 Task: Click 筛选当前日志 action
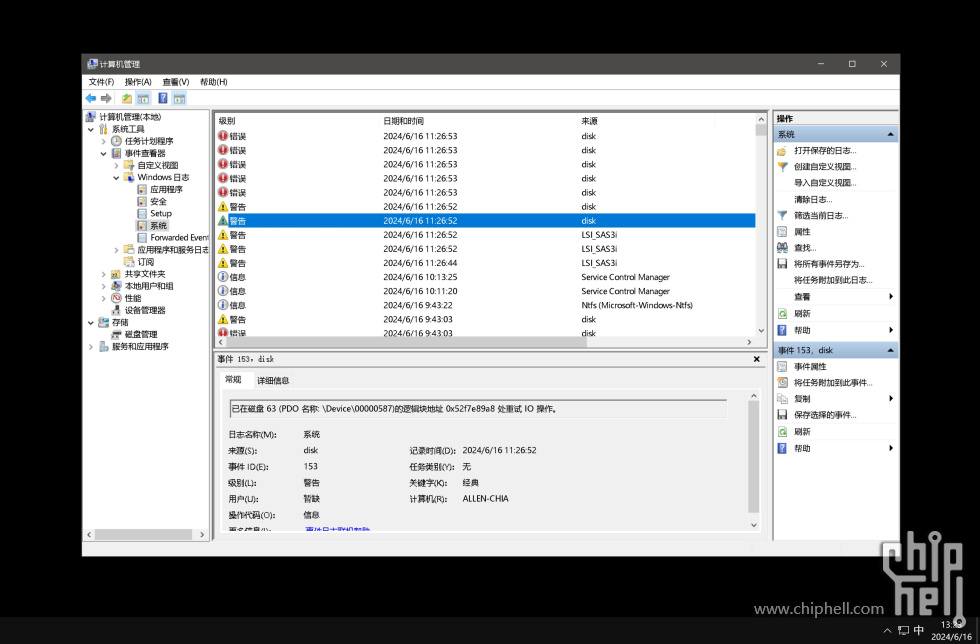(821, 216)
